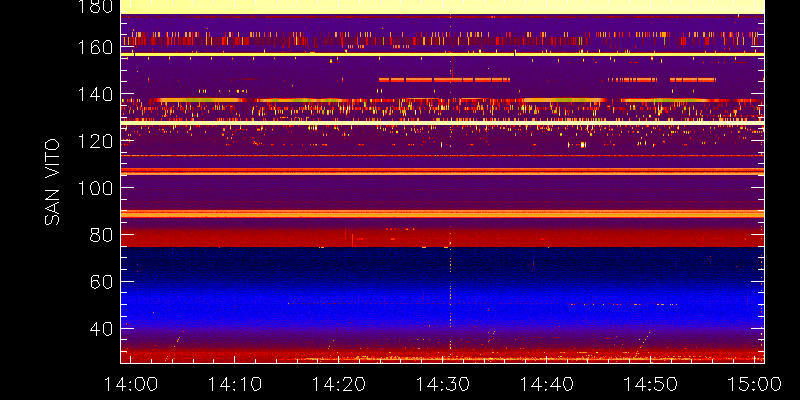The width and height of the screenshot is (800, 400).
Task: Click the 100 frequency label
Action: (93, 188)
